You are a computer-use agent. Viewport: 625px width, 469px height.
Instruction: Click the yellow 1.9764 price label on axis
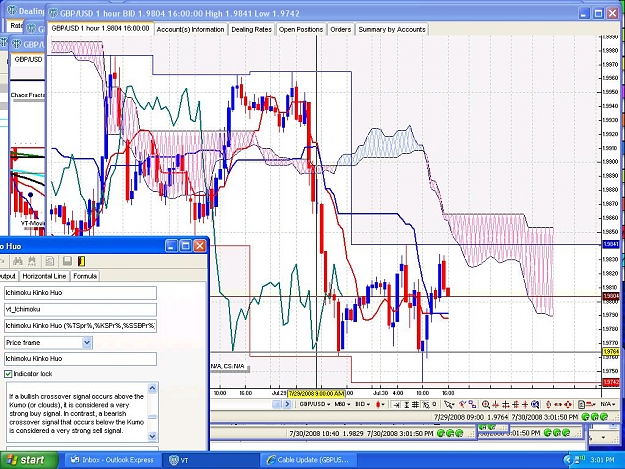pos(611,351)
